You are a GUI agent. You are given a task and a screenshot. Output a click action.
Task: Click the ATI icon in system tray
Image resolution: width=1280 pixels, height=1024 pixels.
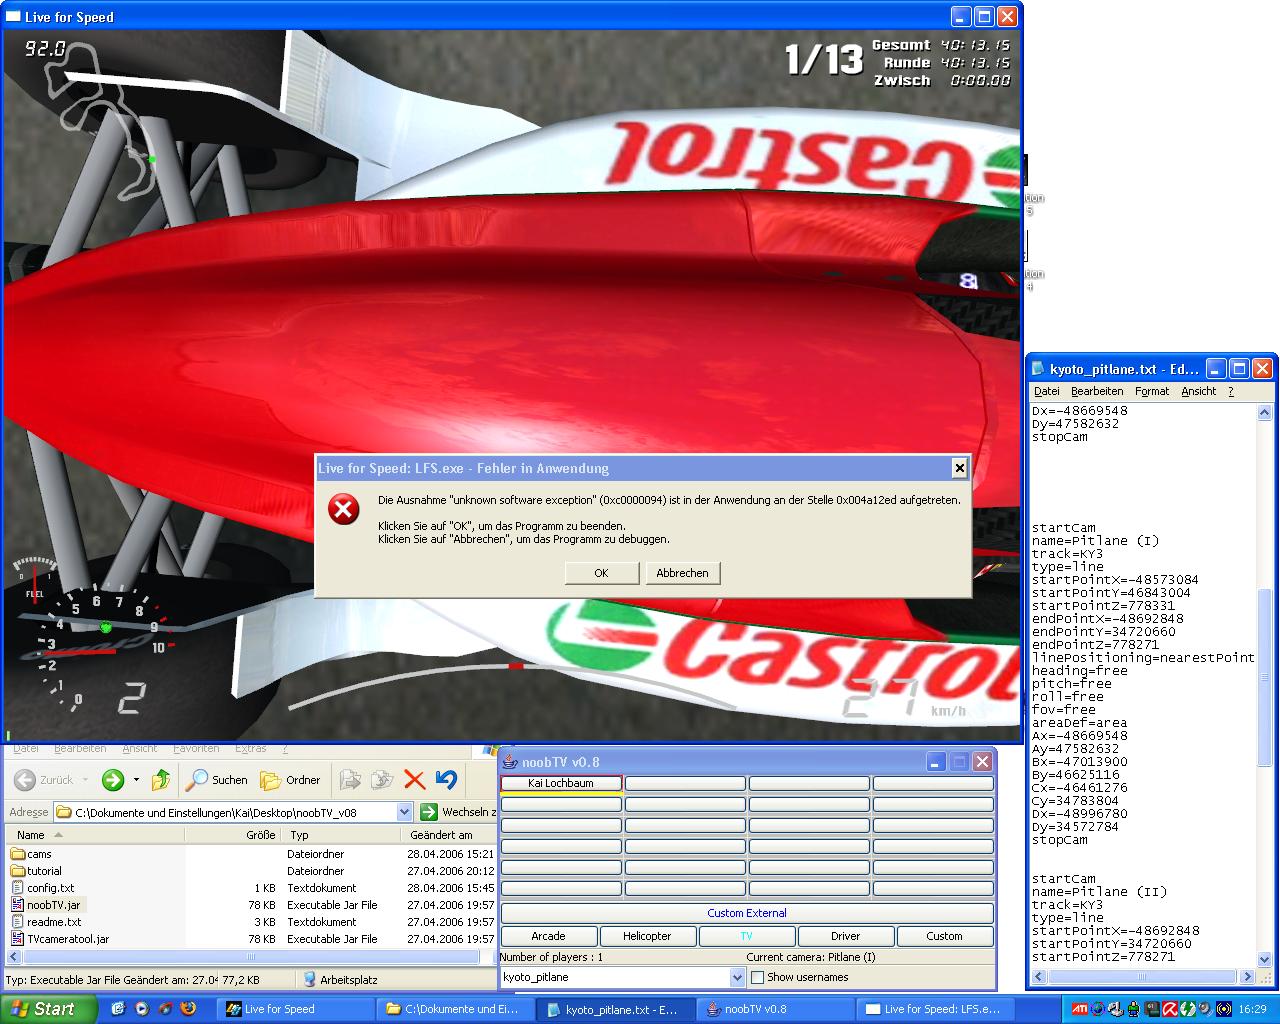point(1080,1009)
